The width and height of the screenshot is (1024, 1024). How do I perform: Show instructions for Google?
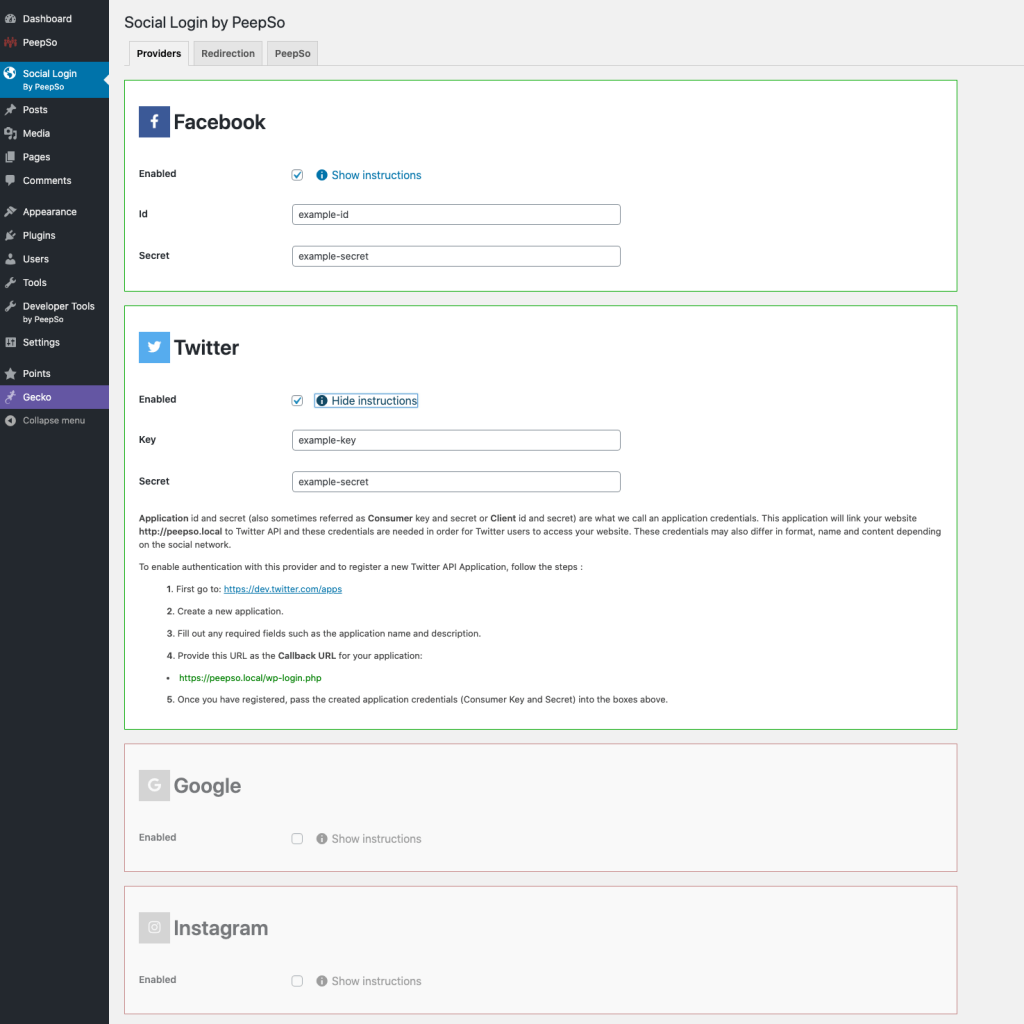click(x=376, y=839)
